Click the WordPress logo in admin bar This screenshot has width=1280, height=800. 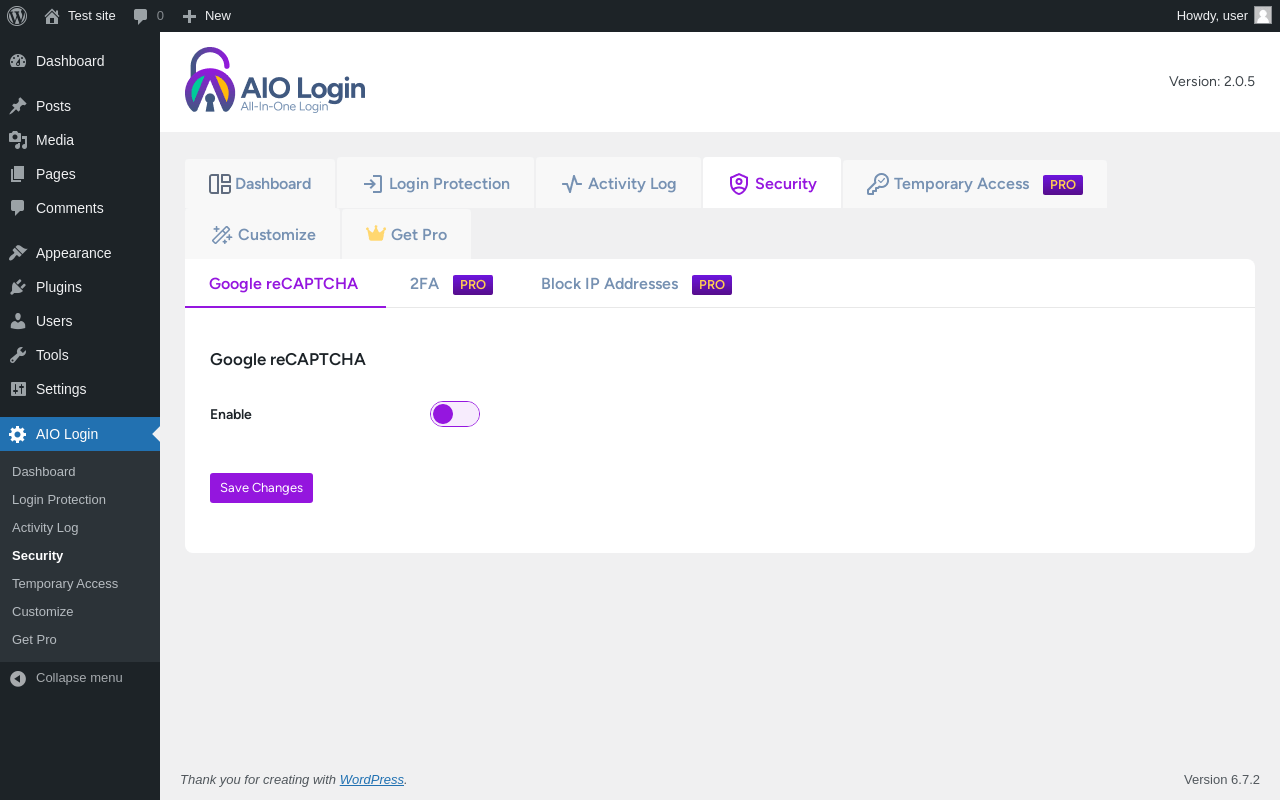17,16
